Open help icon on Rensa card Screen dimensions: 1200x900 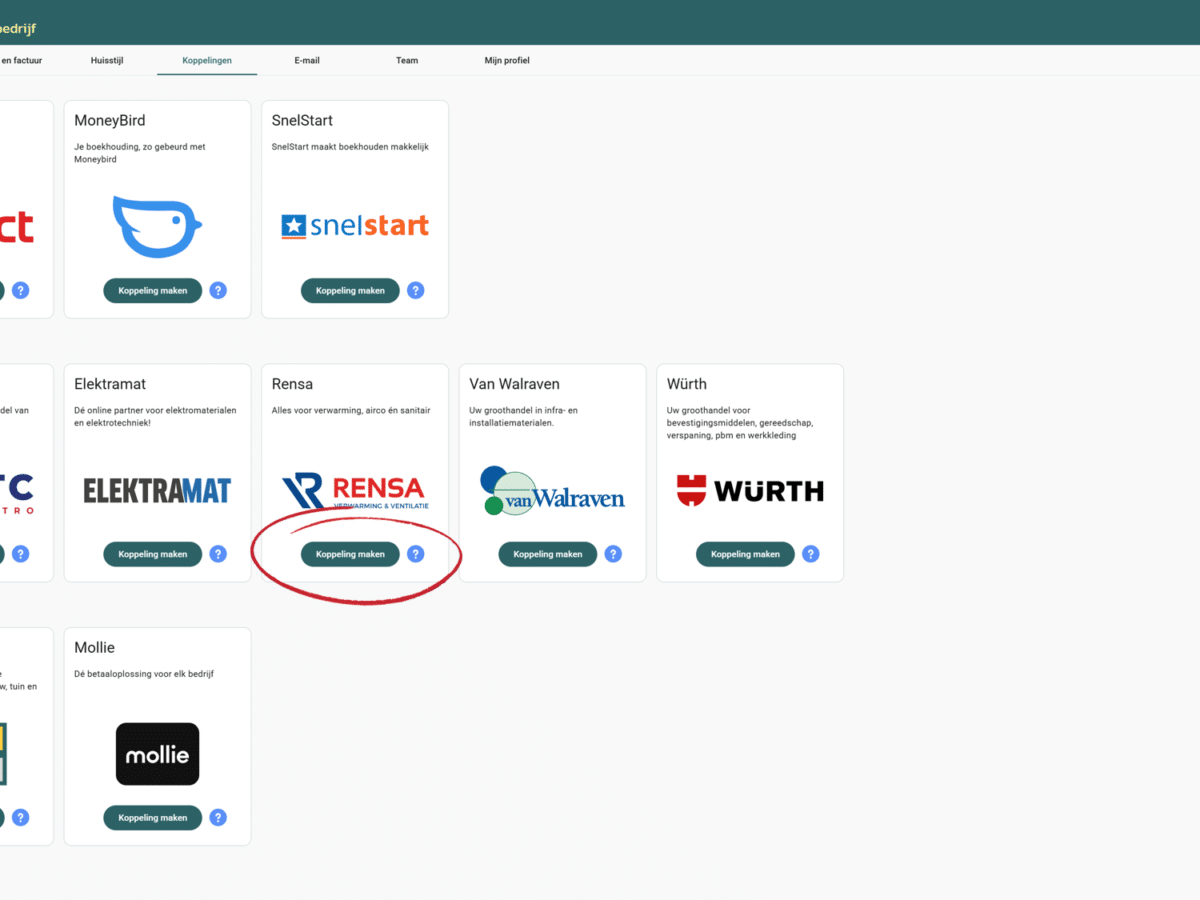(x=416, y=554)
